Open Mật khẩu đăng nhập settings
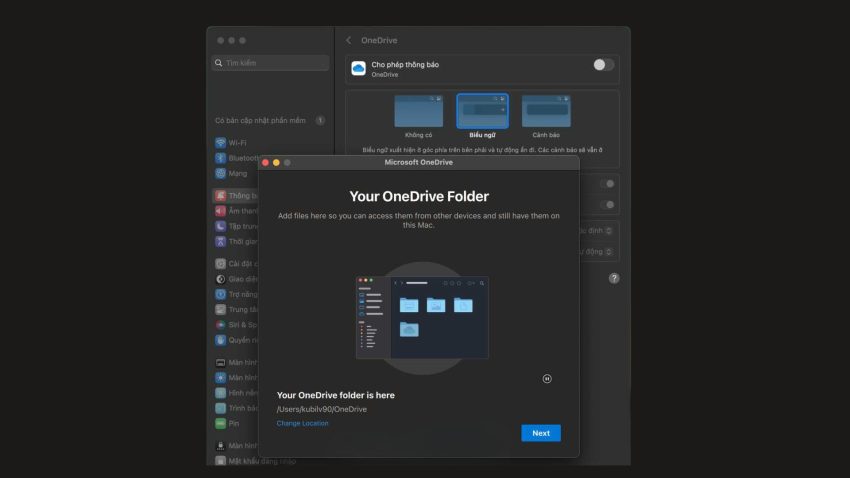This screenshot has height=478, width=850. click(x=255, y=461)
